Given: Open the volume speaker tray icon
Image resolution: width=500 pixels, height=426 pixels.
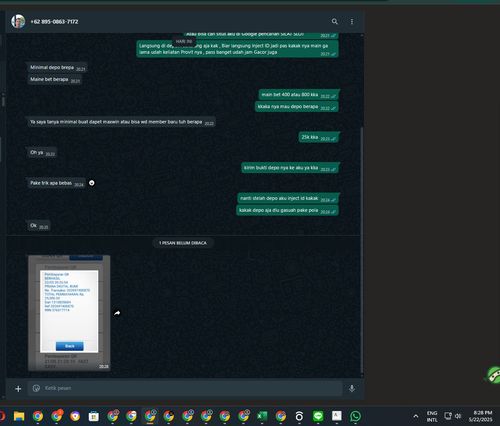Looking at the screenshot, I should [458, 416].
